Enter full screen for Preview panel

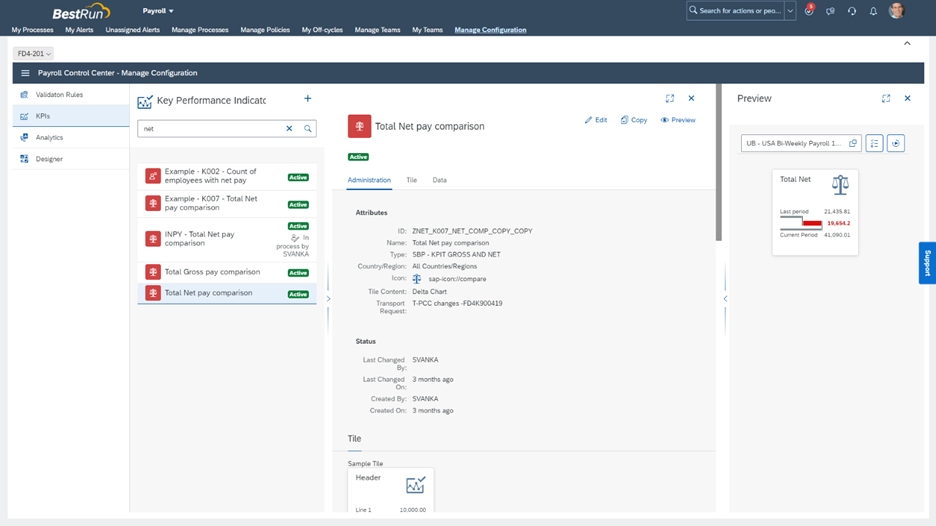[x=886, y=99]
